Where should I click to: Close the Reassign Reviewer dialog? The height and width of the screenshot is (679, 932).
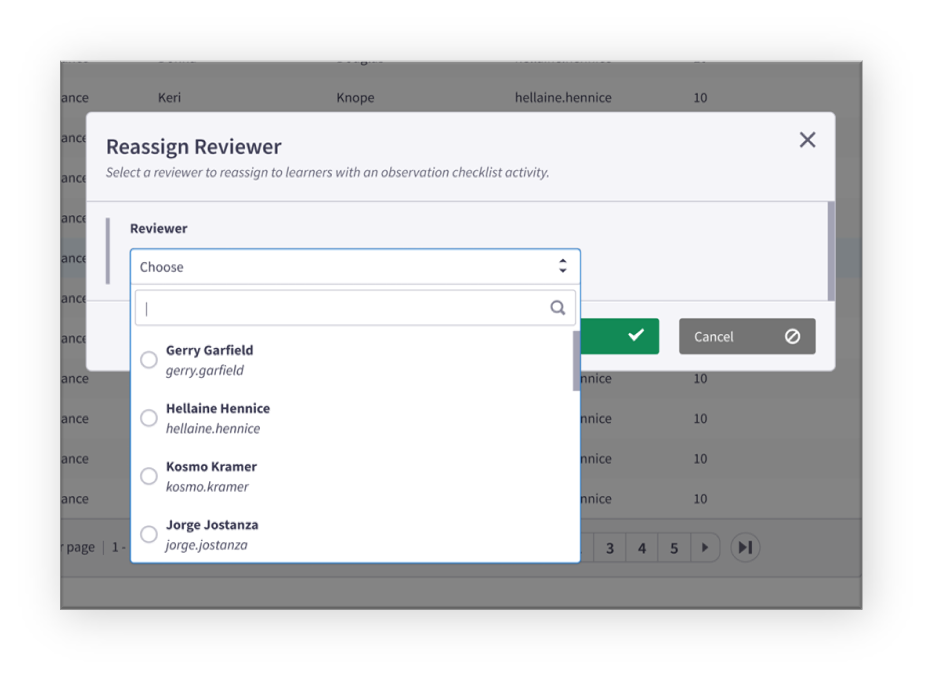point(807,140)
